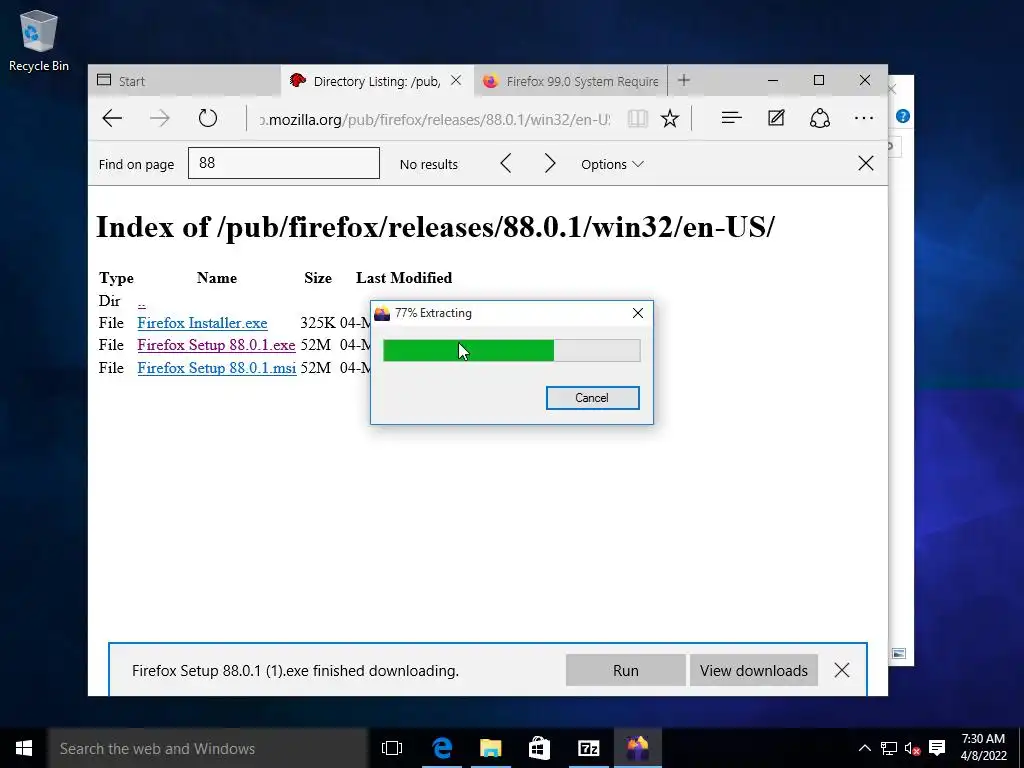This screenshot has height=768, width=1024.
Task: Click the blue help icon in background window
Action: pyautogui.click(x=903, y=116)
